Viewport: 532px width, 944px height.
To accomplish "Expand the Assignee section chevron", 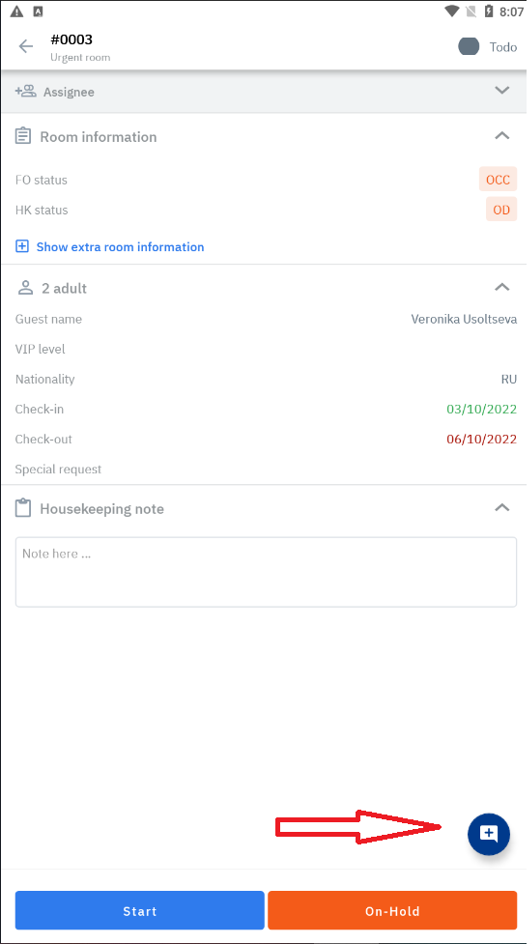I will (502, 90).
